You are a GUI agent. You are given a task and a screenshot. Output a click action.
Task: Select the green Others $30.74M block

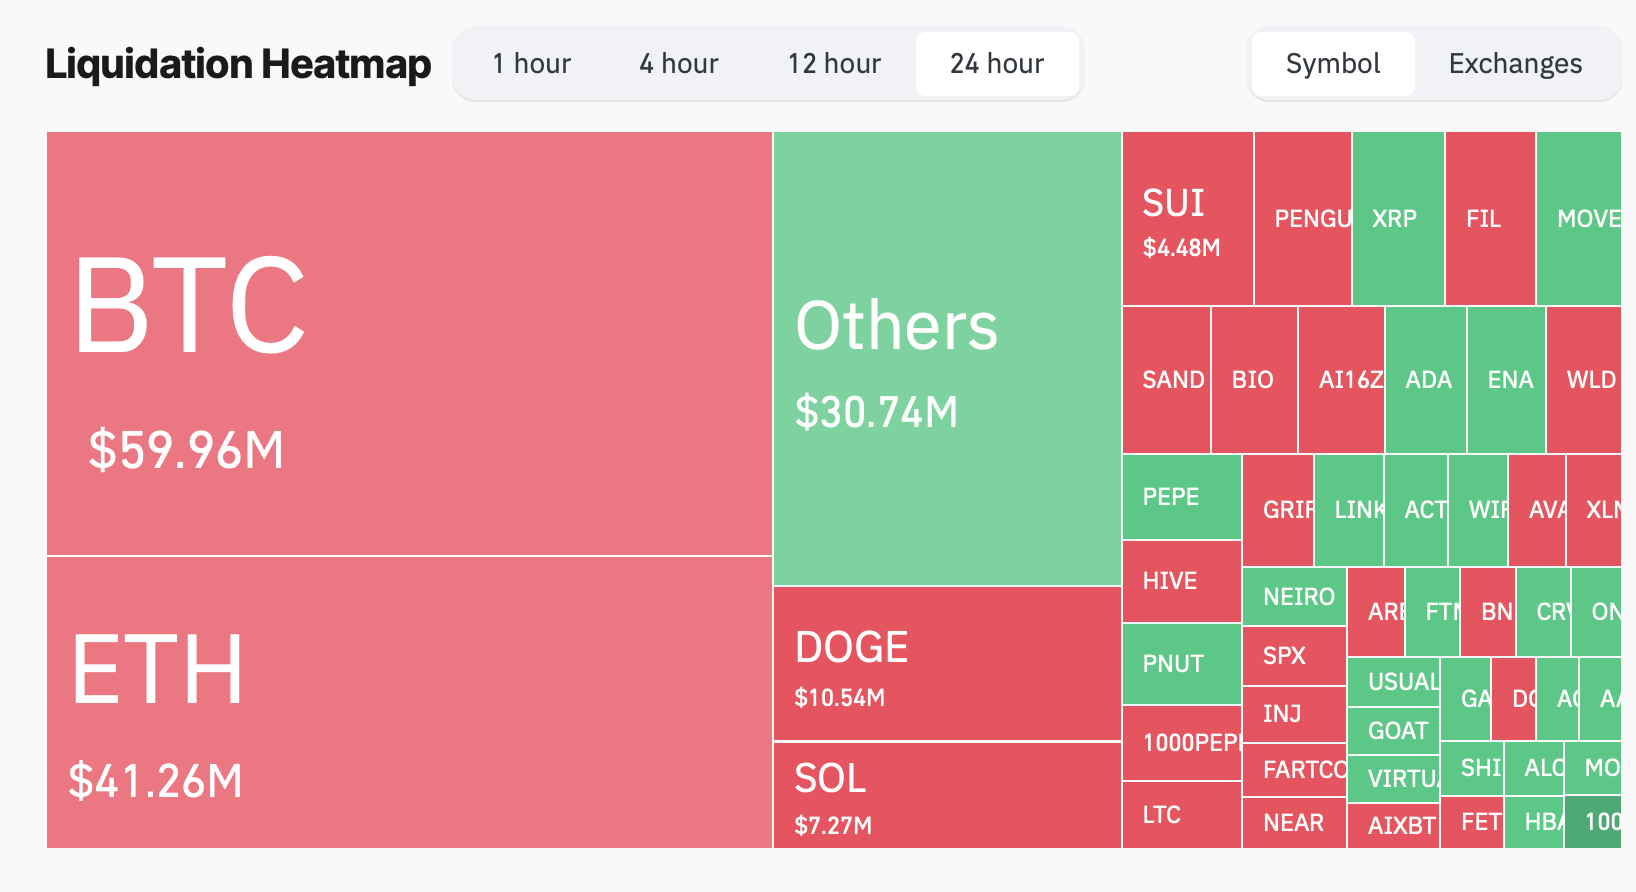point(946,358)
